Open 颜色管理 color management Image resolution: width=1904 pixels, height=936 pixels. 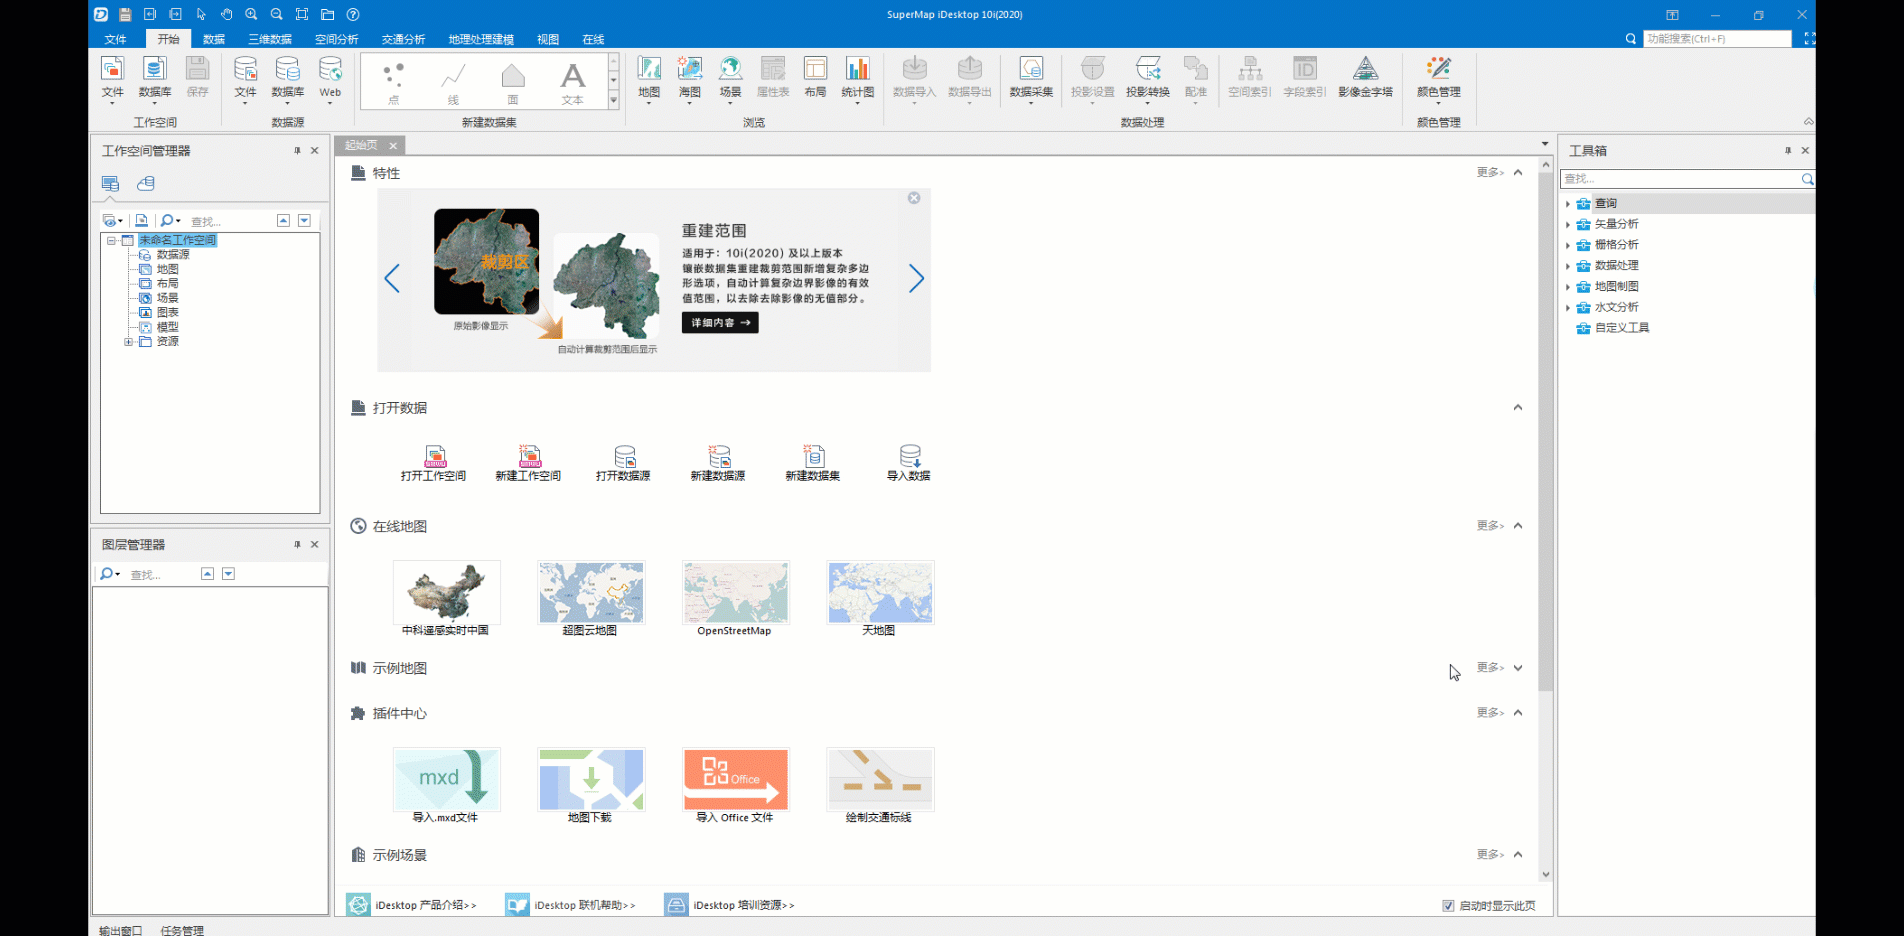coord(1438,78)
